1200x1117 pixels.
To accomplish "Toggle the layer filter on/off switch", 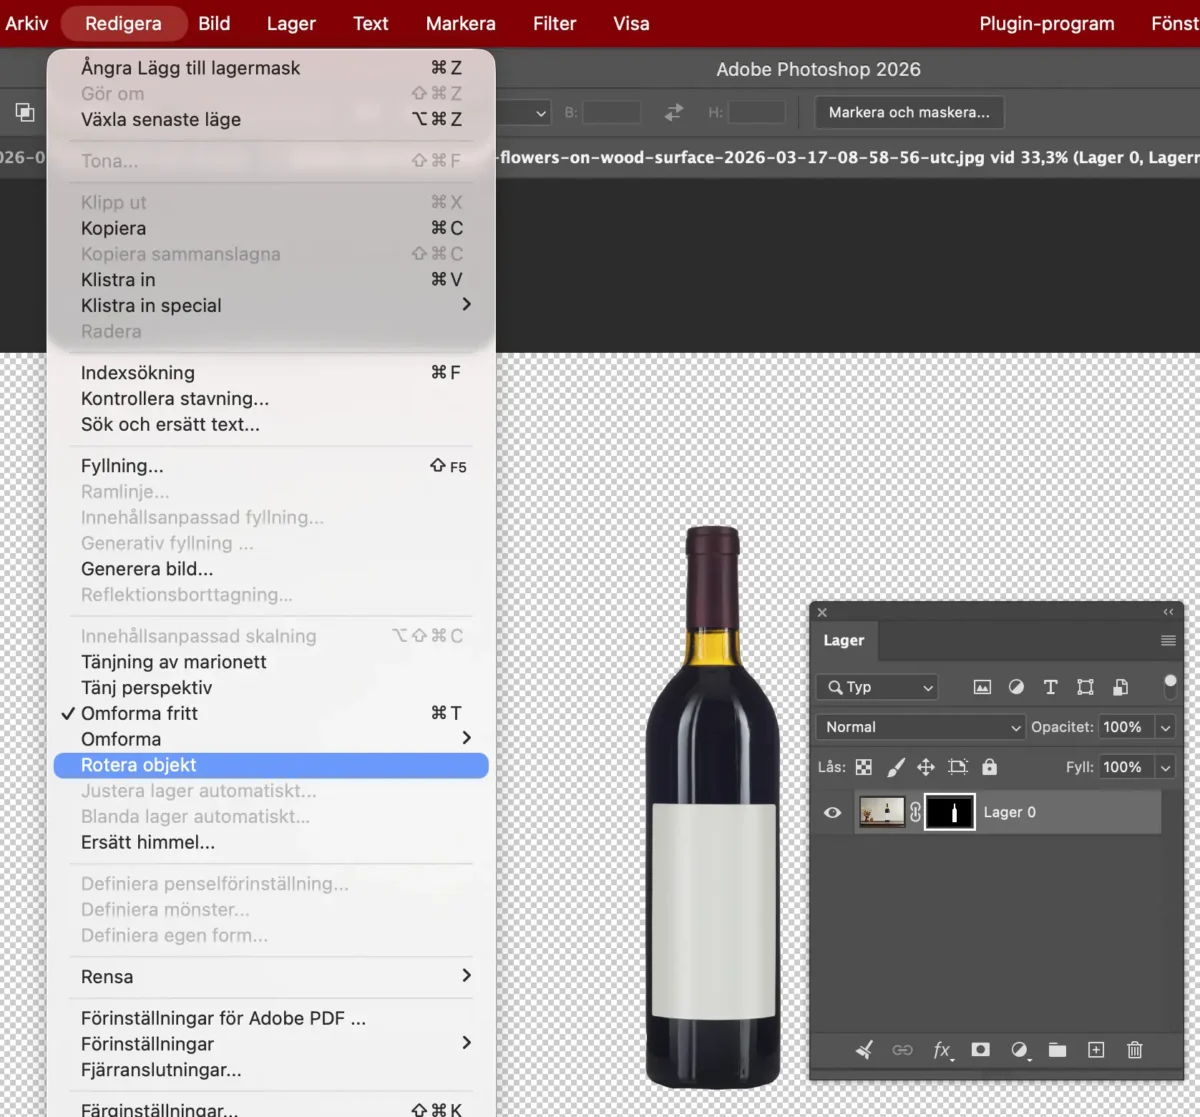I will pos(1170,686).
